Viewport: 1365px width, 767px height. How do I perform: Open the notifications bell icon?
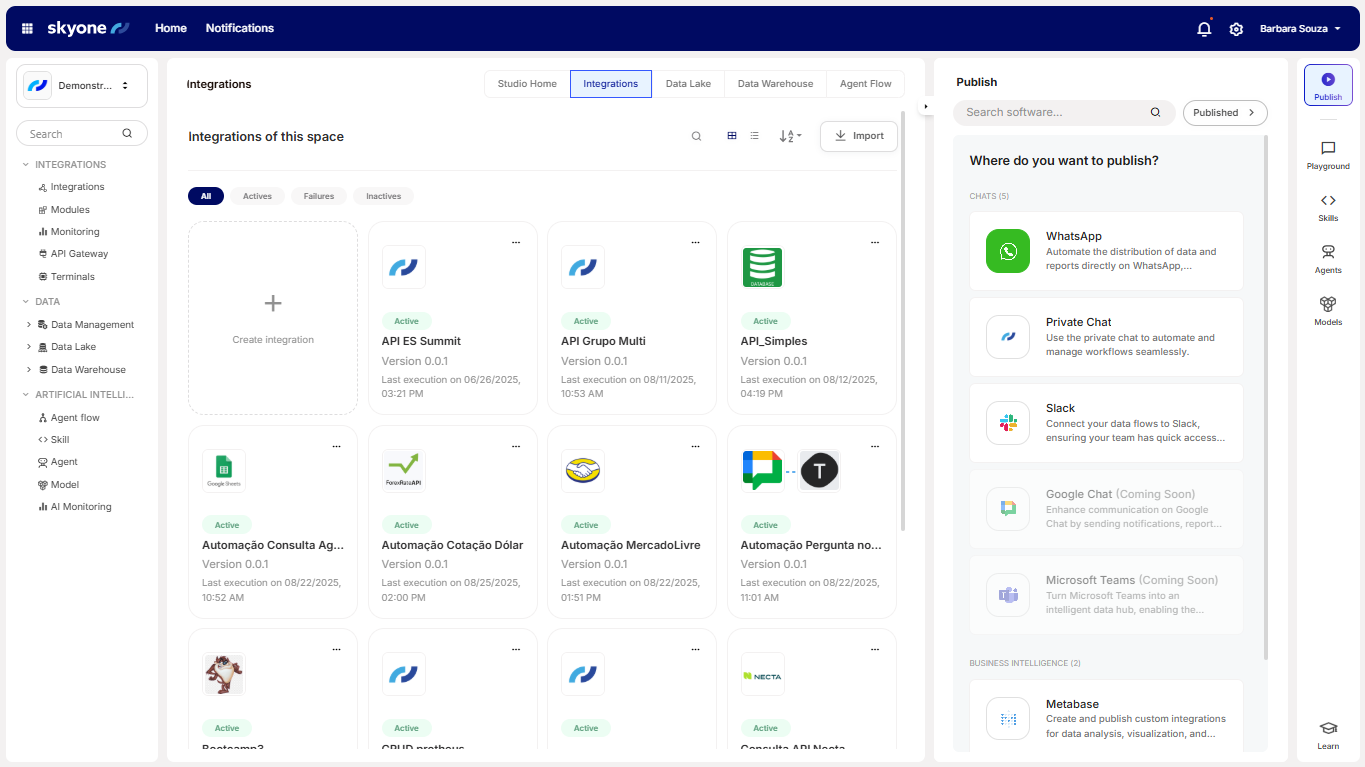pos(1204,29)
